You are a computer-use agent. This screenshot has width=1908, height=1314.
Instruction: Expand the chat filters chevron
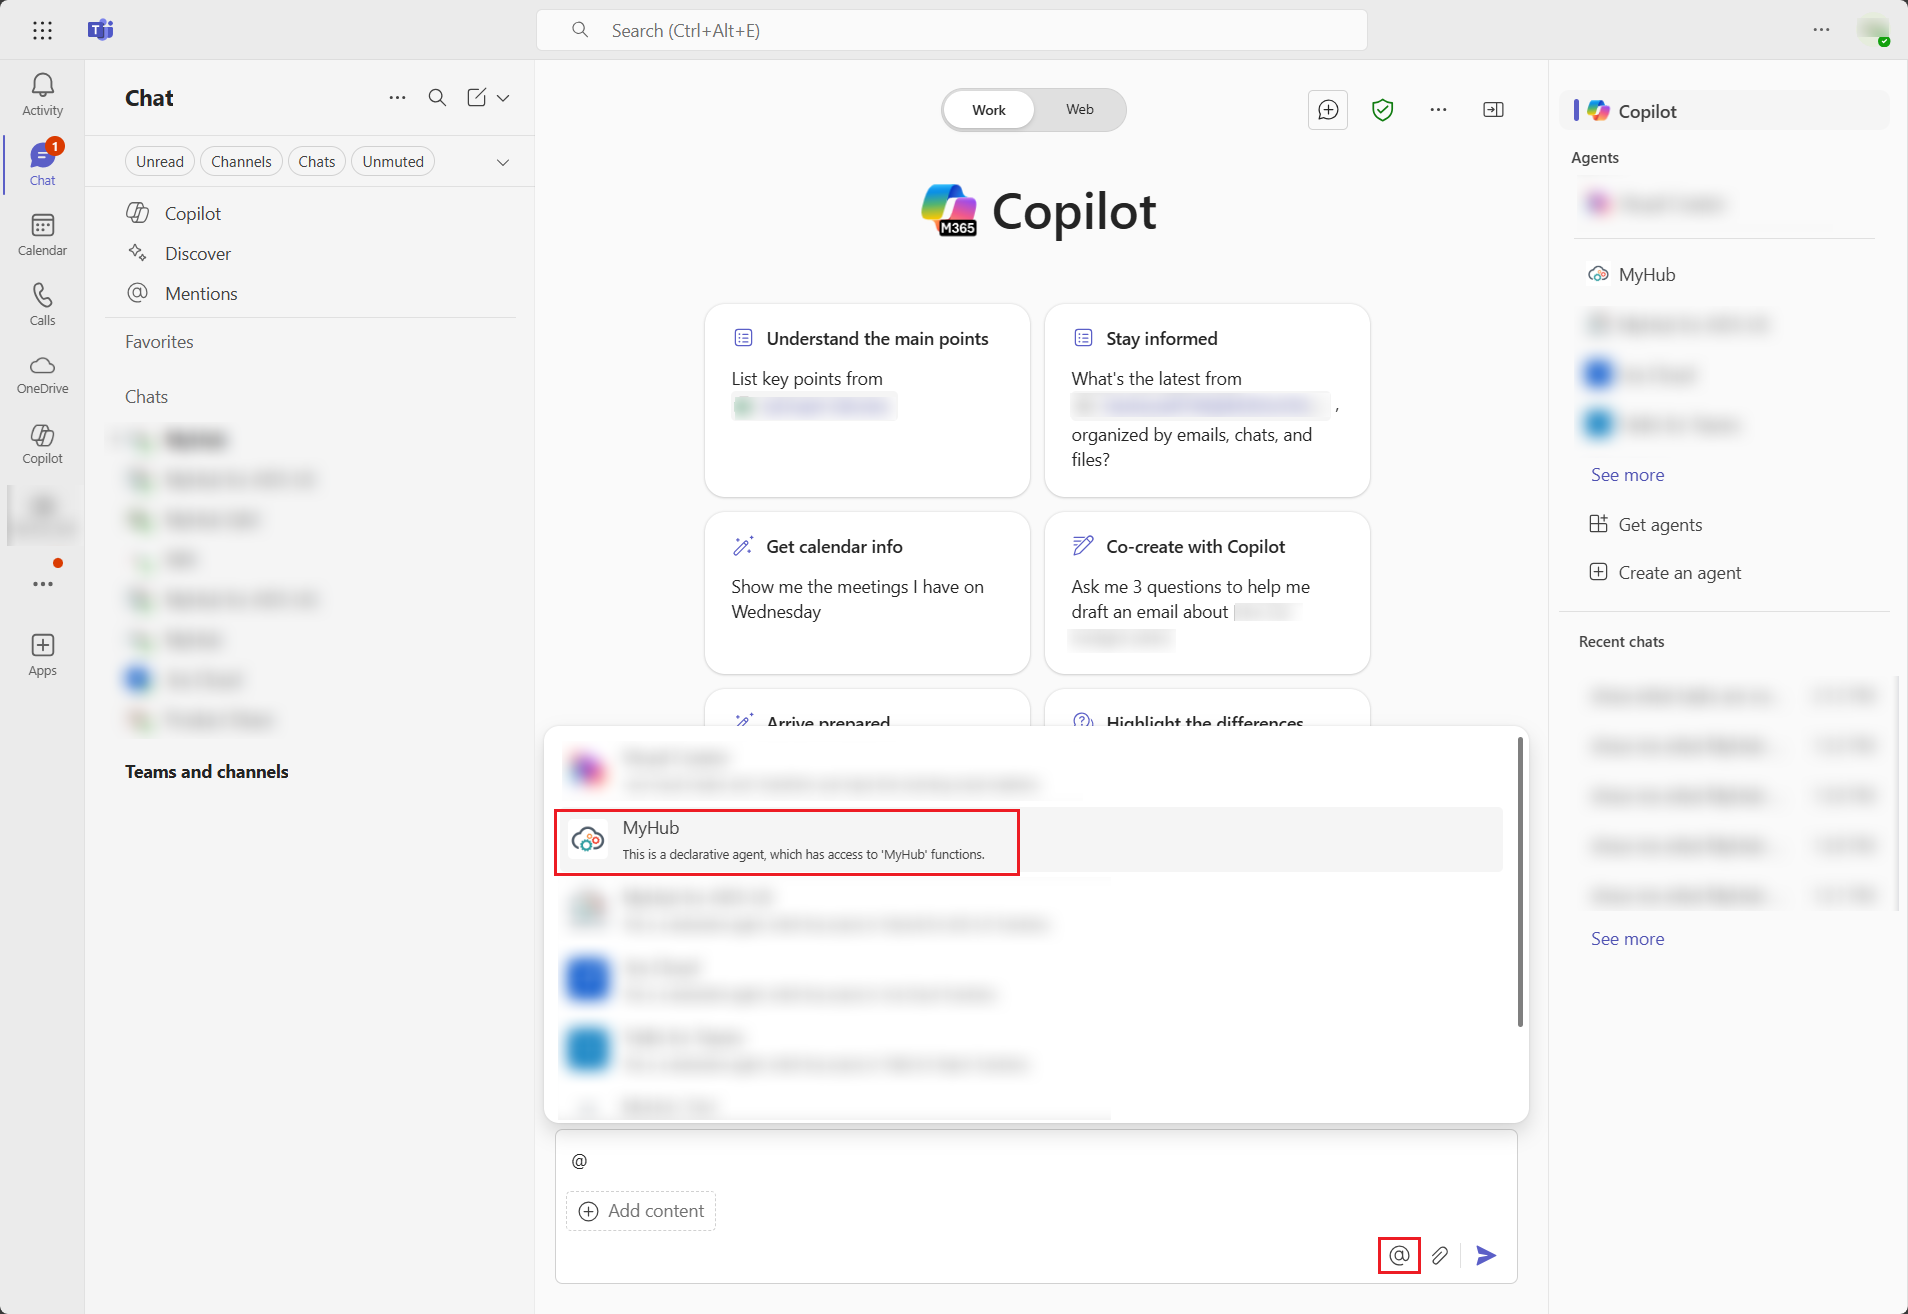pyautogui.click(x=503, y=162)
